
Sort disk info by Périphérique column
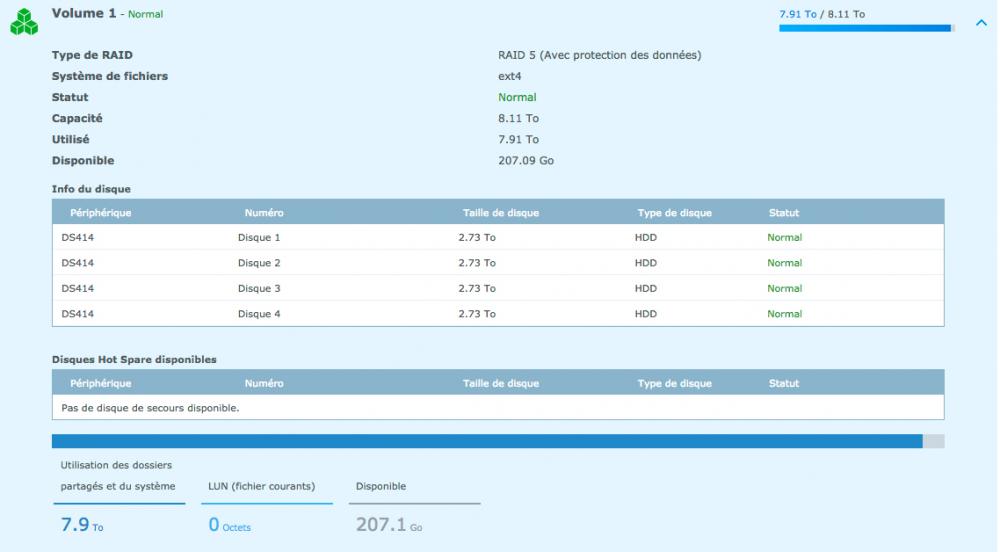(100, 213)
